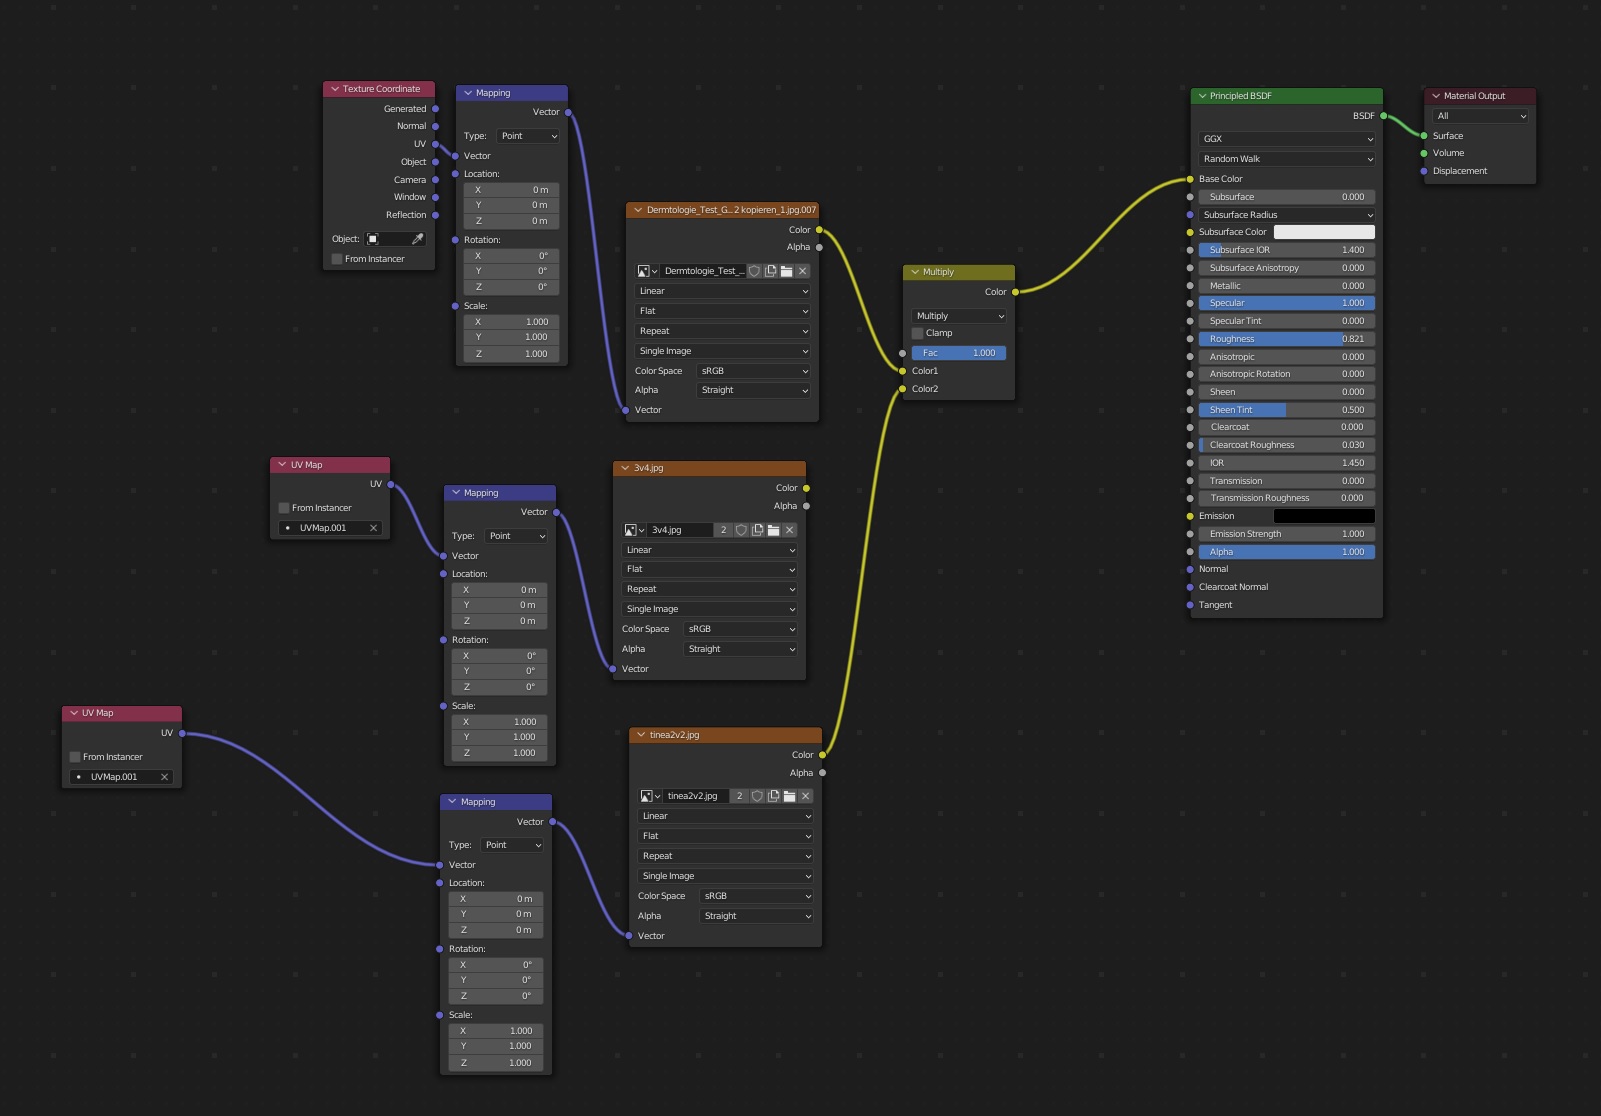Click Dermtologie_Test image name field

pos(703,271)
